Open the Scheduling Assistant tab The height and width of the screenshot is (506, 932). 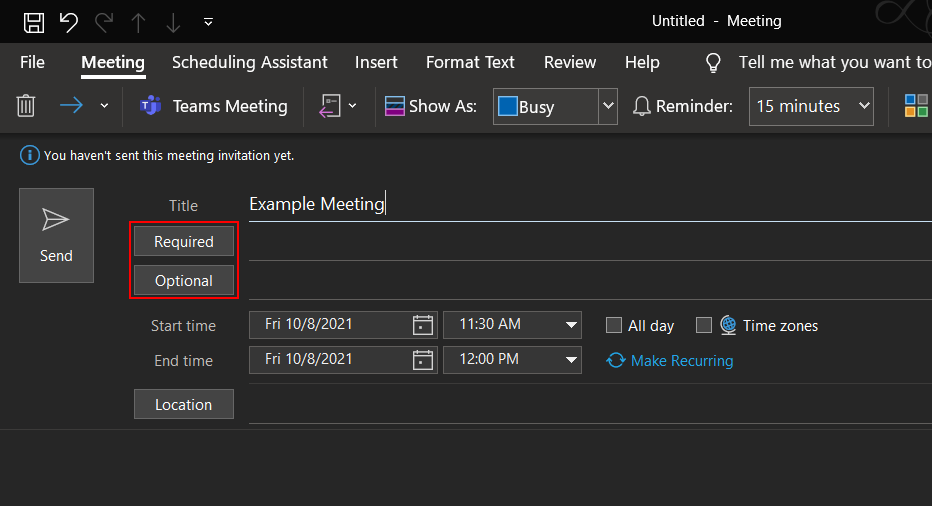250,62
